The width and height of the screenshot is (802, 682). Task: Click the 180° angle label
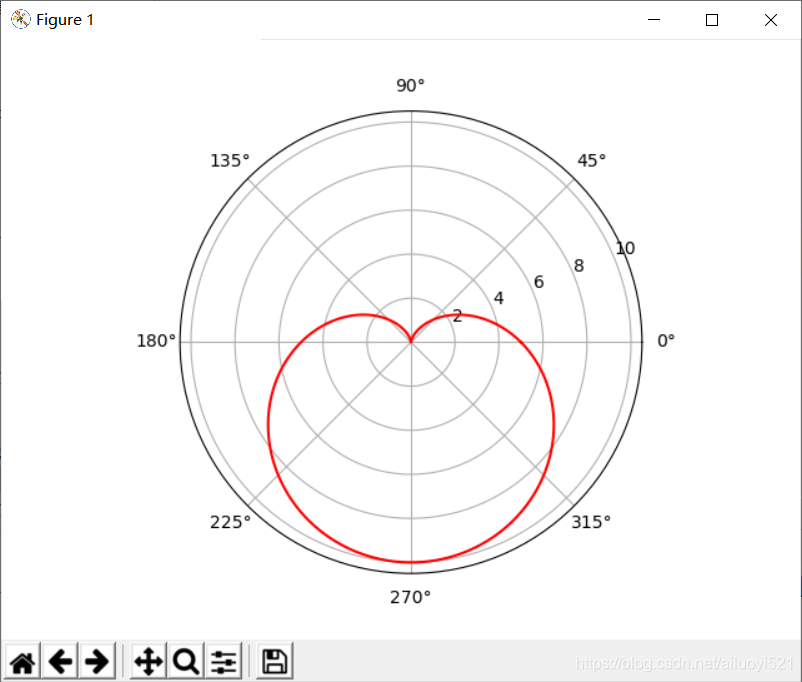point(156,341)
